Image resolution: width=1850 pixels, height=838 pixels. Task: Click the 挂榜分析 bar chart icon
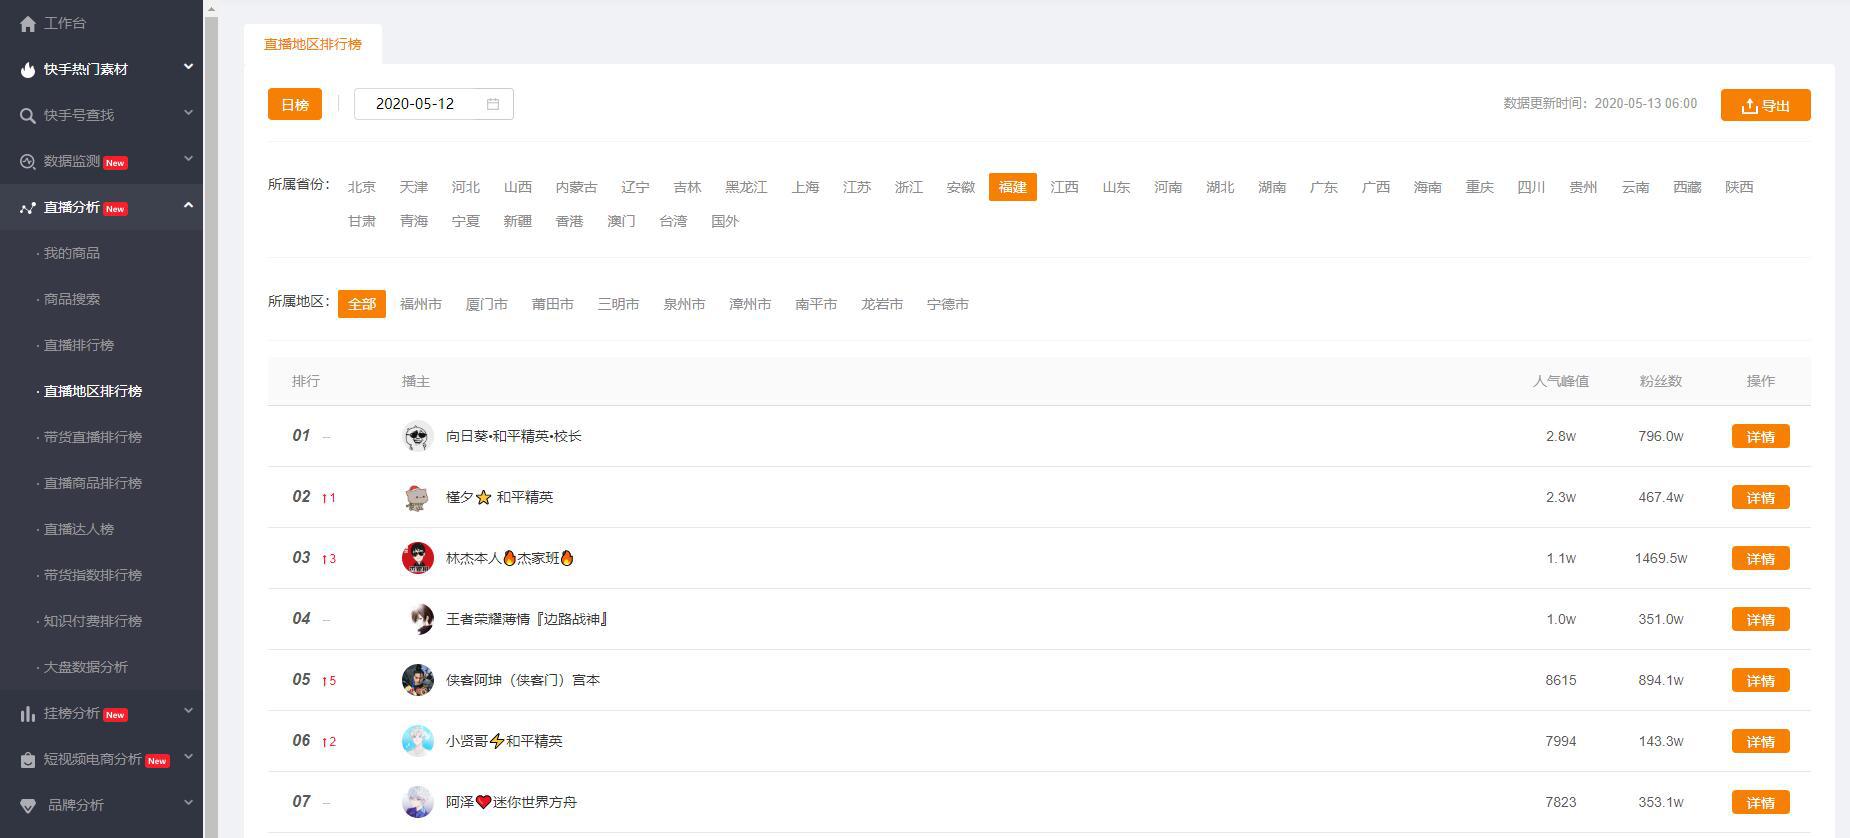point(27,714)
